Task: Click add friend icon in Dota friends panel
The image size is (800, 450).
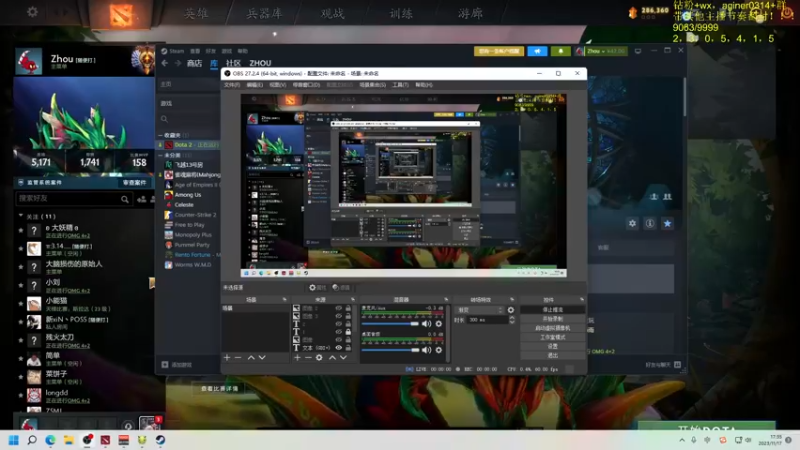Action: click(141, 199)
